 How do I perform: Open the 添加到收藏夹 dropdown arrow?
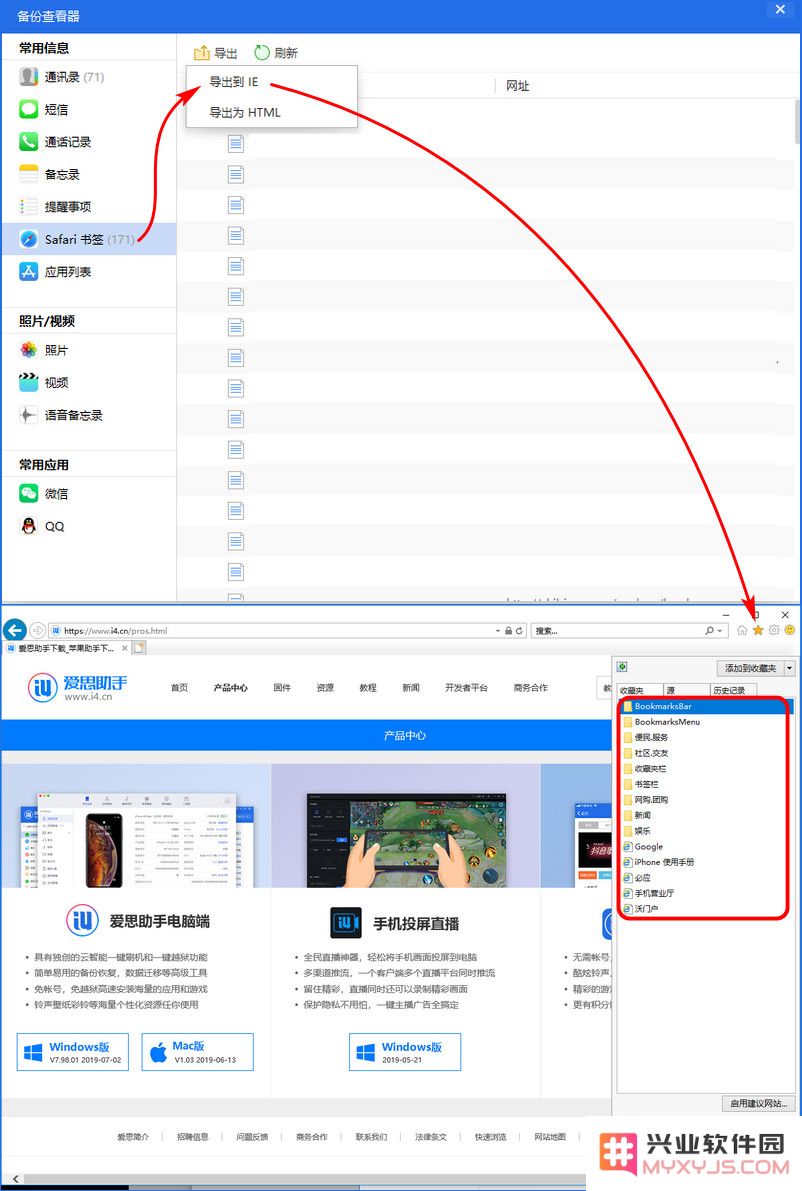[x=790, y=668]
